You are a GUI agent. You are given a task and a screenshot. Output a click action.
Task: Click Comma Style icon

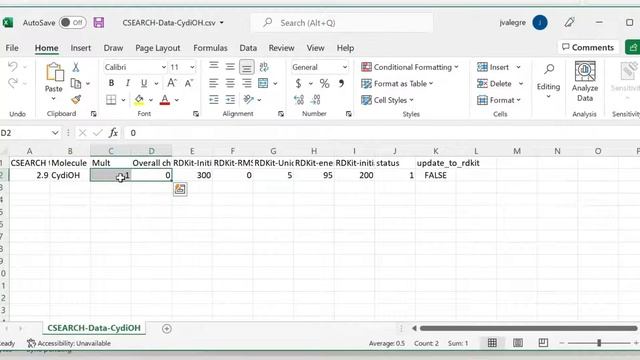(x=341, y=84)
